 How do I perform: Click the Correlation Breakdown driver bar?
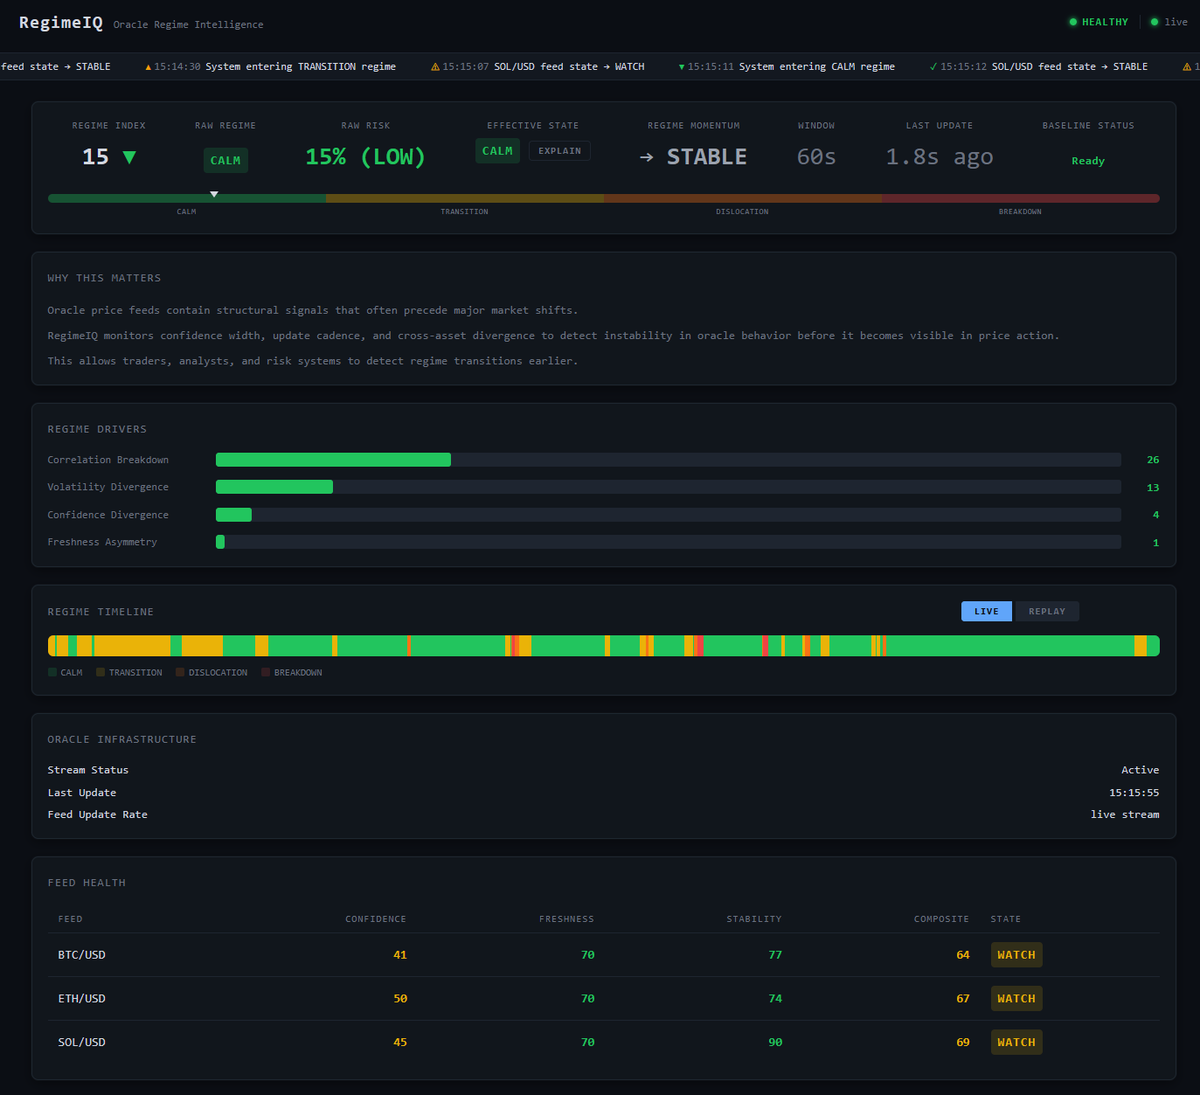tap(668, 460)
